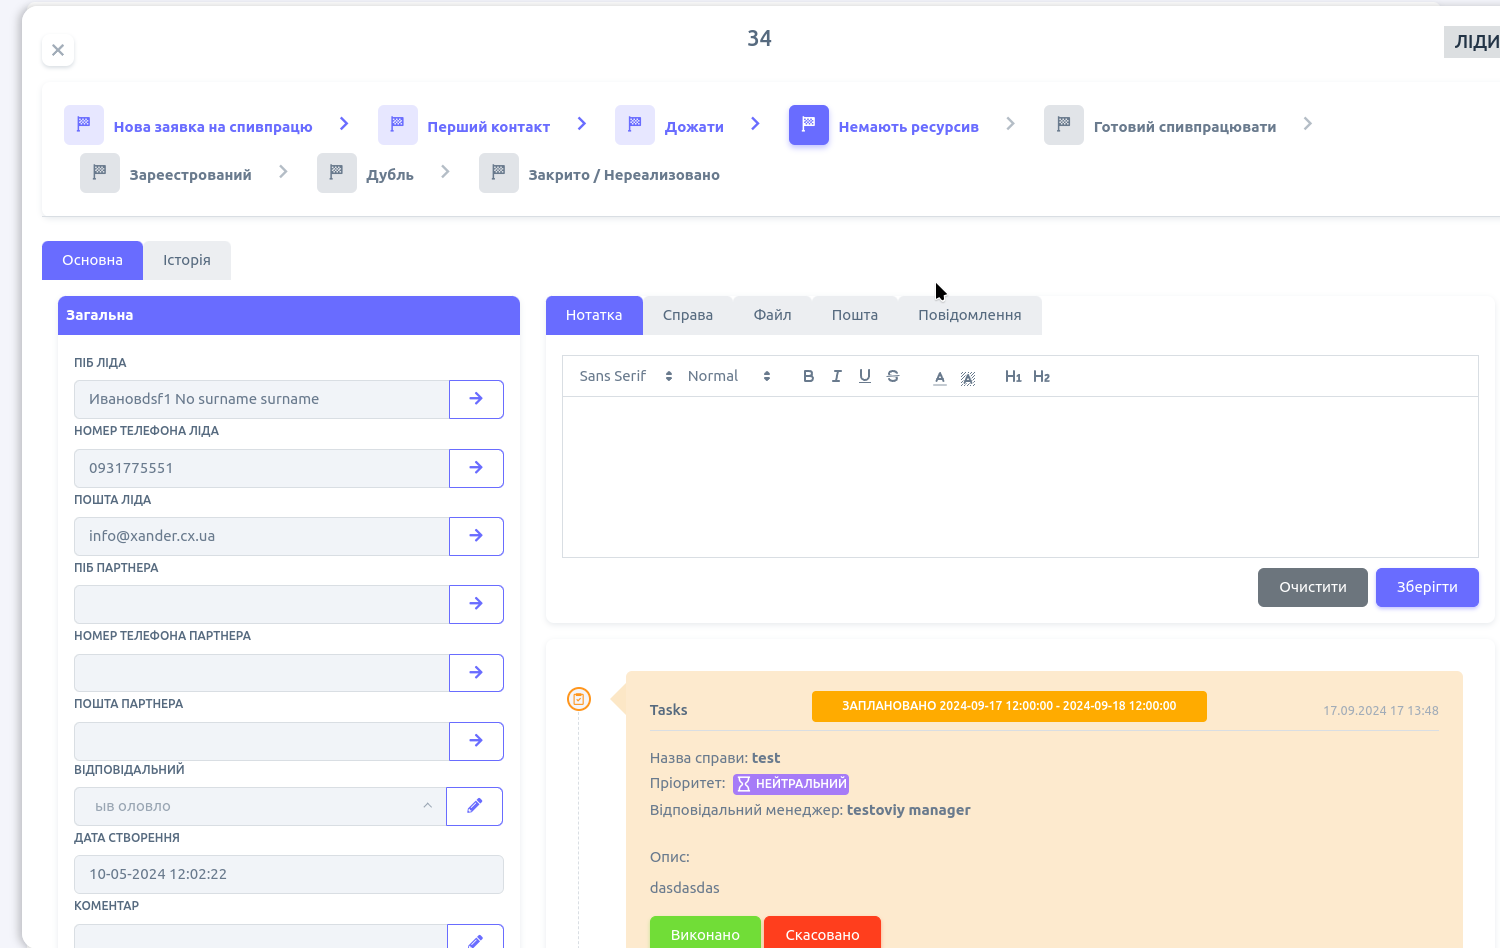Image resolution: width=1500 pixels, height=948 pixels.
Task: Switch to the Історія tab
Action: pos(187,260)
